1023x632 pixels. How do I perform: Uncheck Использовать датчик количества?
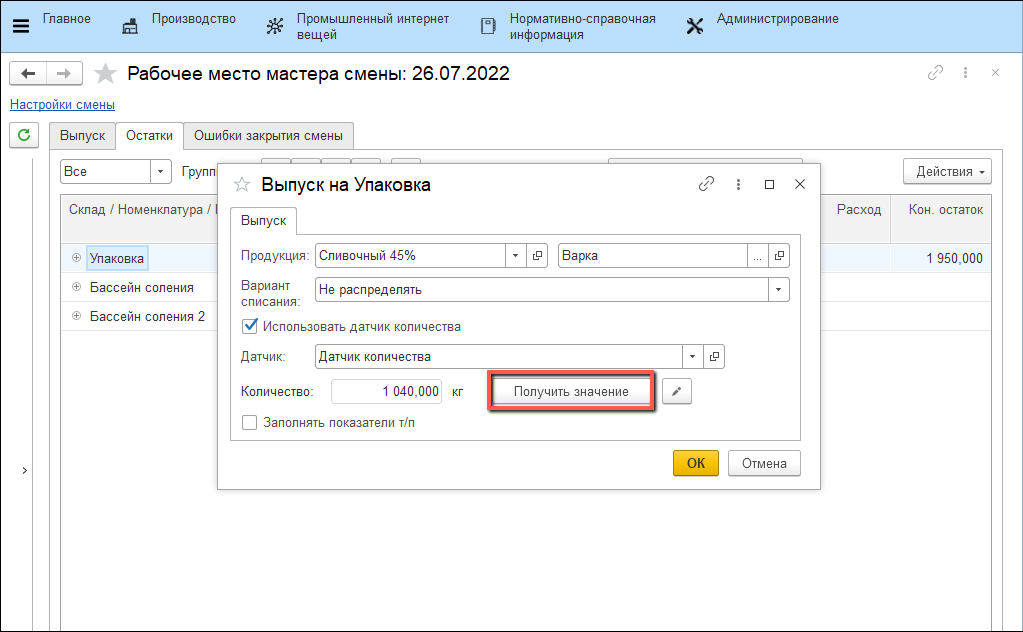[x=250, y=326]
